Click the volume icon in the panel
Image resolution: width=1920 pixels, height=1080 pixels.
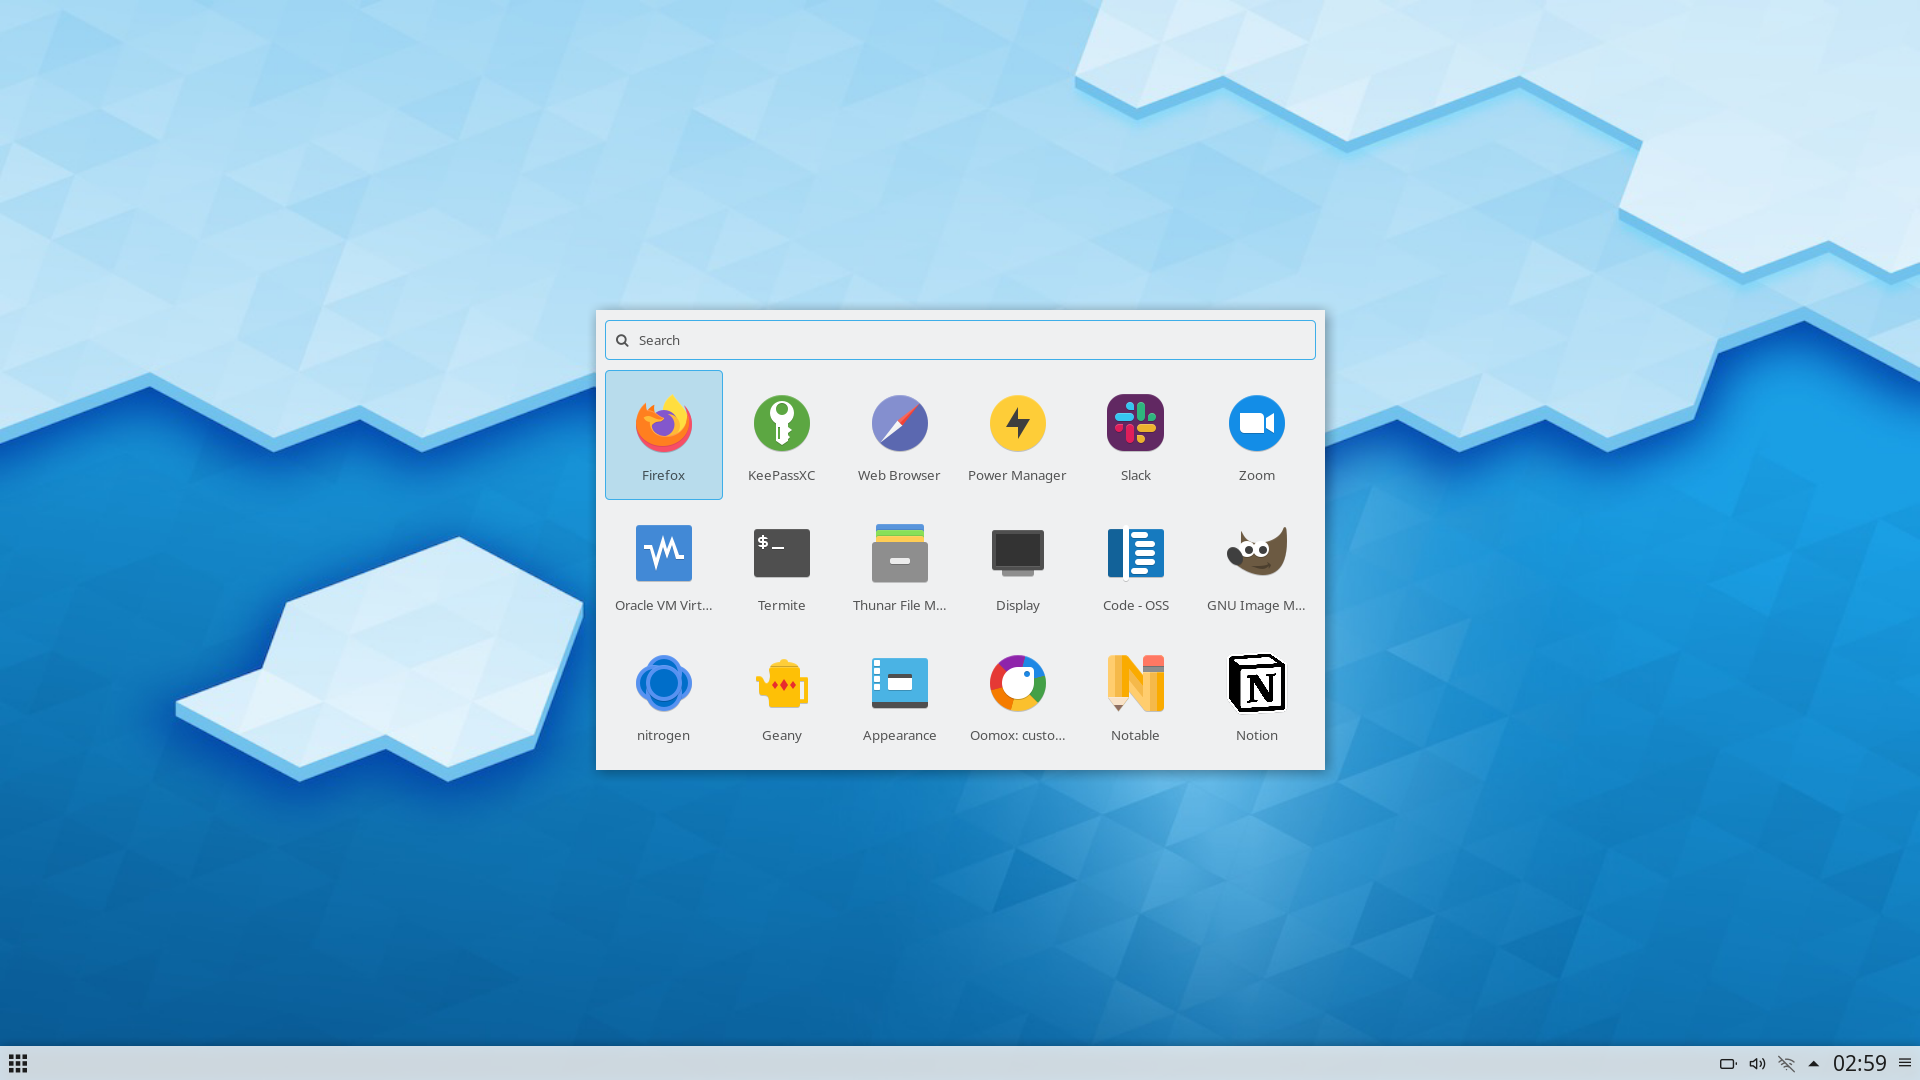(x=1757, y=1064)
